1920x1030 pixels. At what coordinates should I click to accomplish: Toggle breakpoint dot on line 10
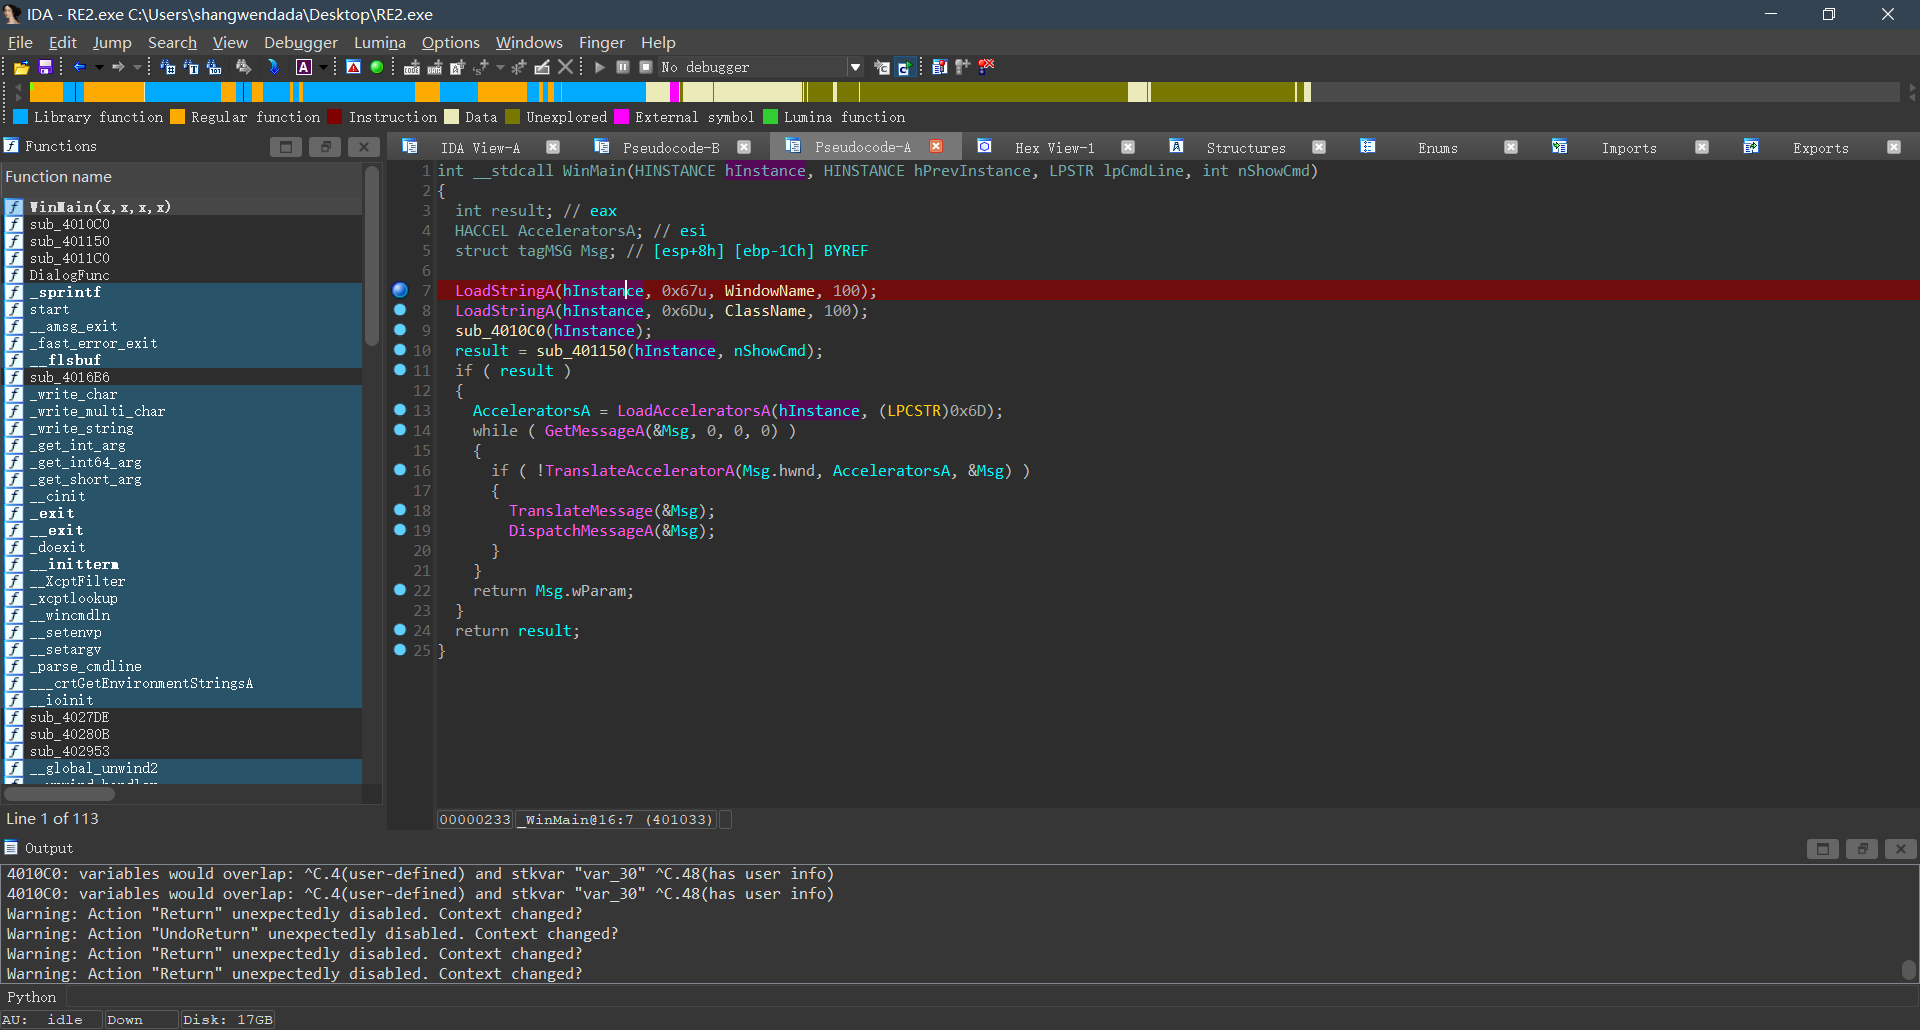(400, 350)
